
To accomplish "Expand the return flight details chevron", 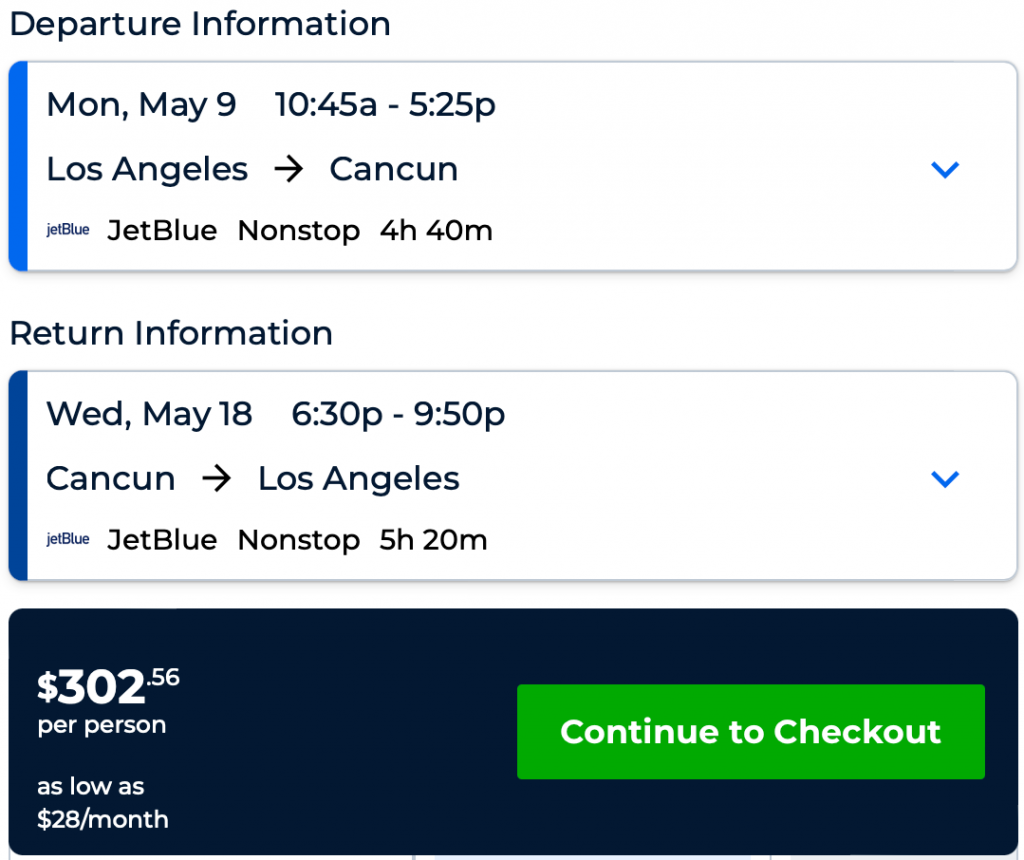I will coord(944,479).
